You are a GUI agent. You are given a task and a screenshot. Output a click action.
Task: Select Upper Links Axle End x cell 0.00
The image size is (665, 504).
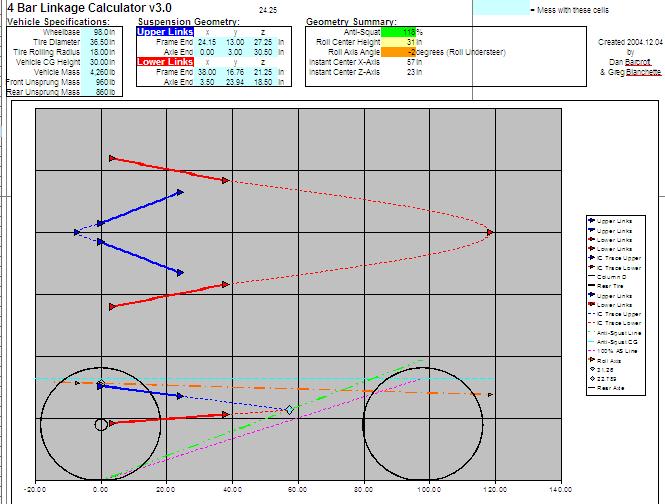click(x=207, y=52)
